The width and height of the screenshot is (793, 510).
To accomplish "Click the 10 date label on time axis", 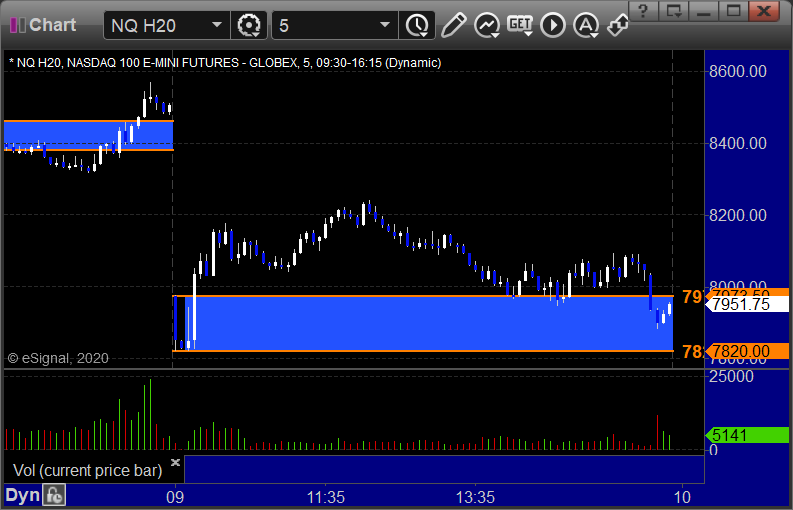I will (x=682, y=497).
